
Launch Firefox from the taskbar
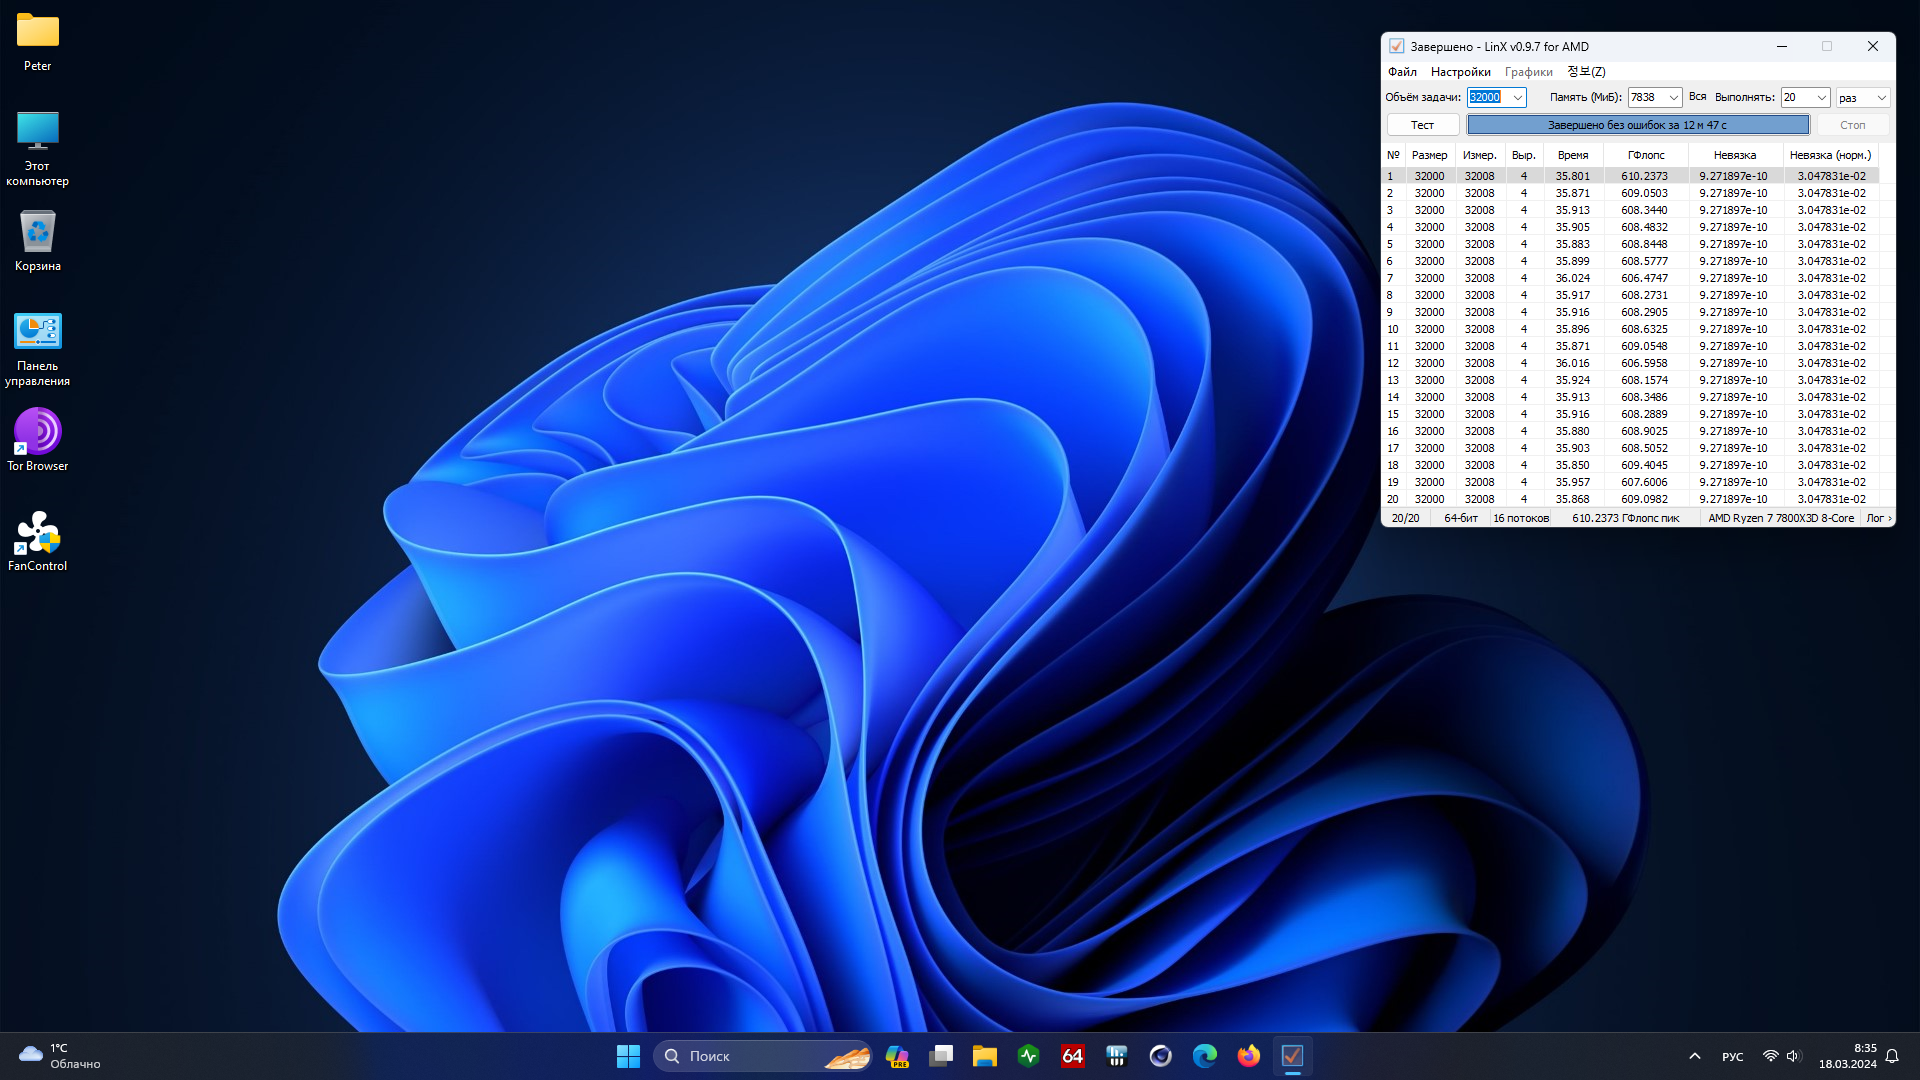pyautogui.click(x=1248, y=1056)
